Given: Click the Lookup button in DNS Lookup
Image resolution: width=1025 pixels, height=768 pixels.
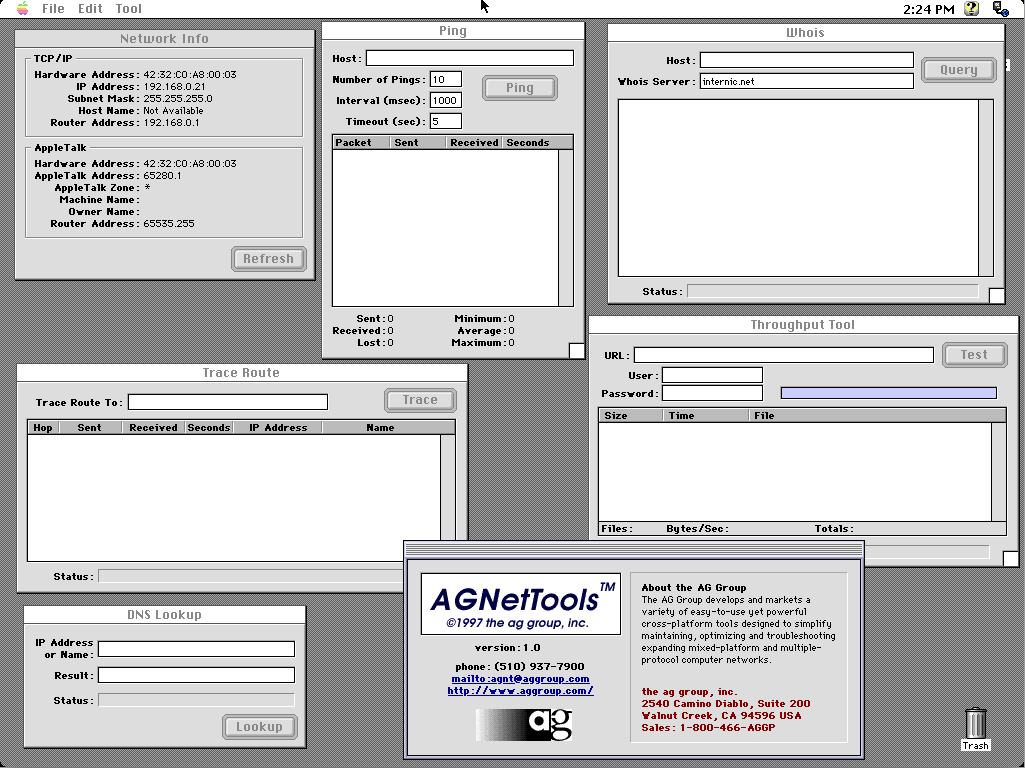Looking at the screenshot, I should point(260,727).
